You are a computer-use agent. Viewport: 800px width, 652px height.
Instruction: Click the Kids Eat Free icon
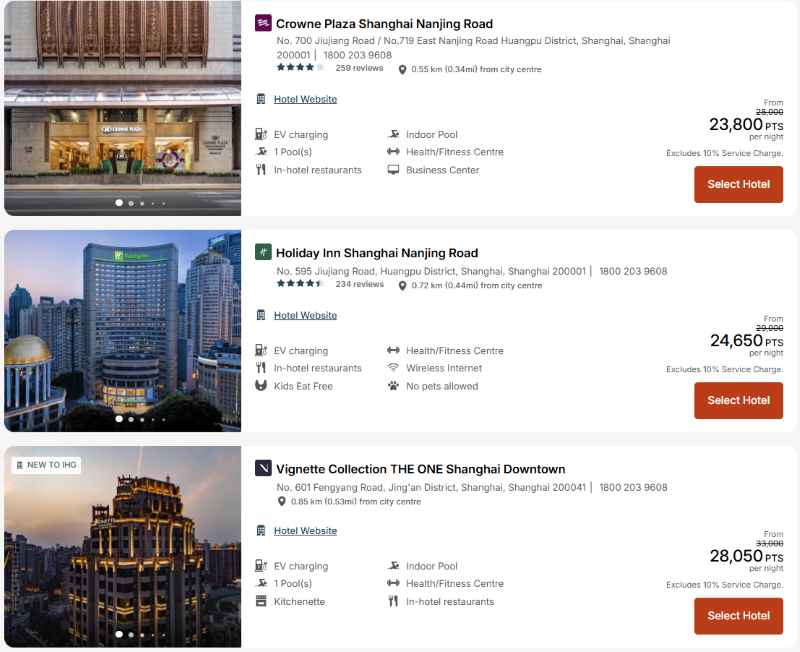tap(261, 386)
